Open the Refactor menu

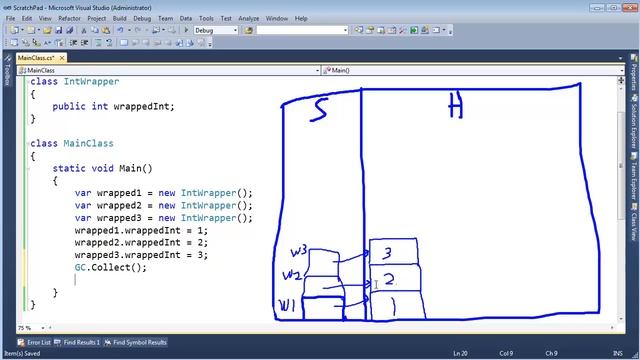(x=69, y=18)
